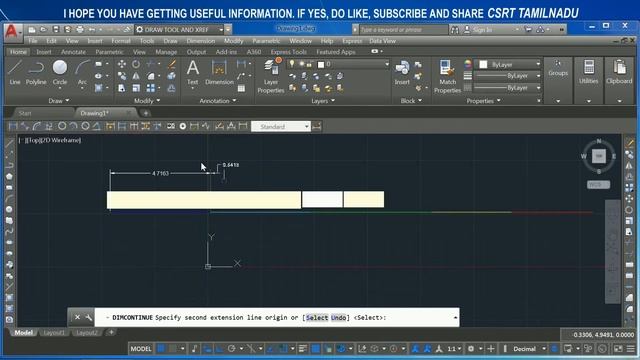Click the Move tool icon
This screenshot has width=640, height=360.
pyautogui.click(x=122, y=64)
